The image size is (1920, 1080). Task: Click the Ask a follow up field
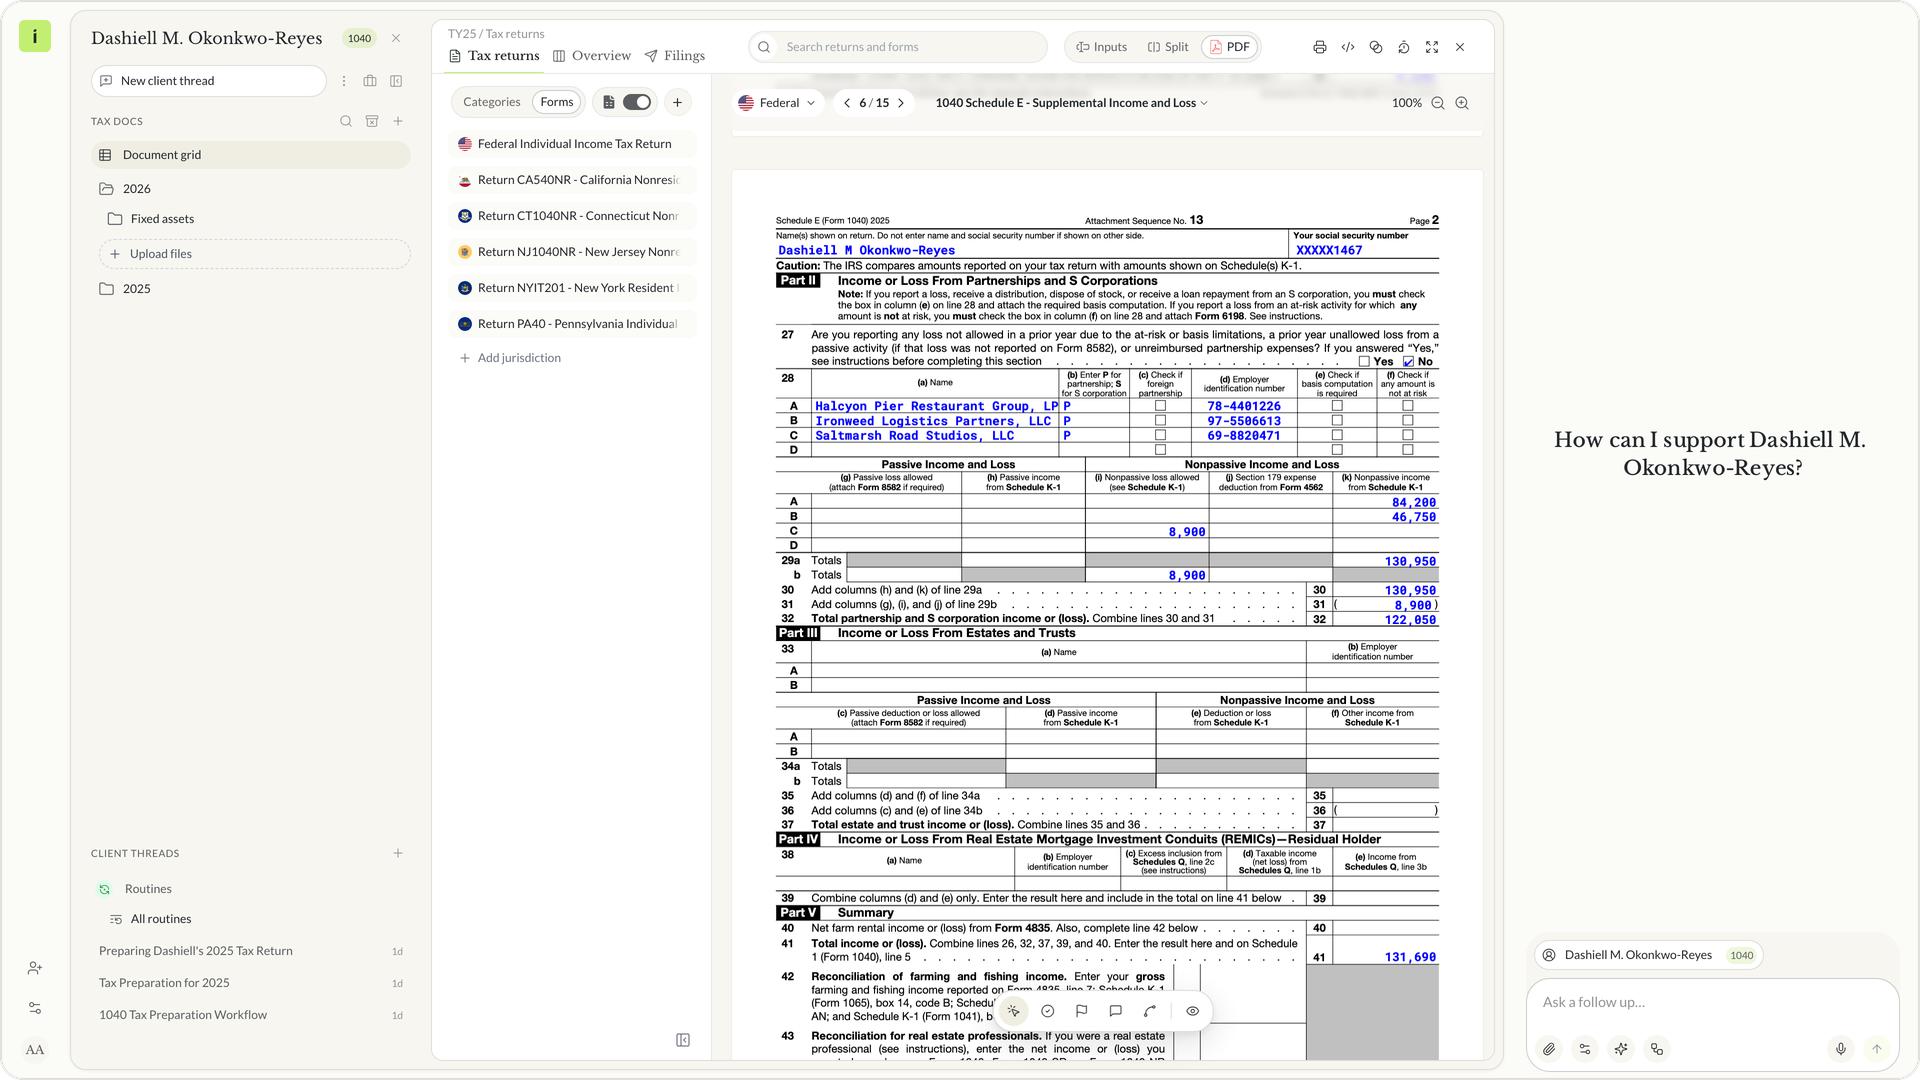point(1712,1002)
